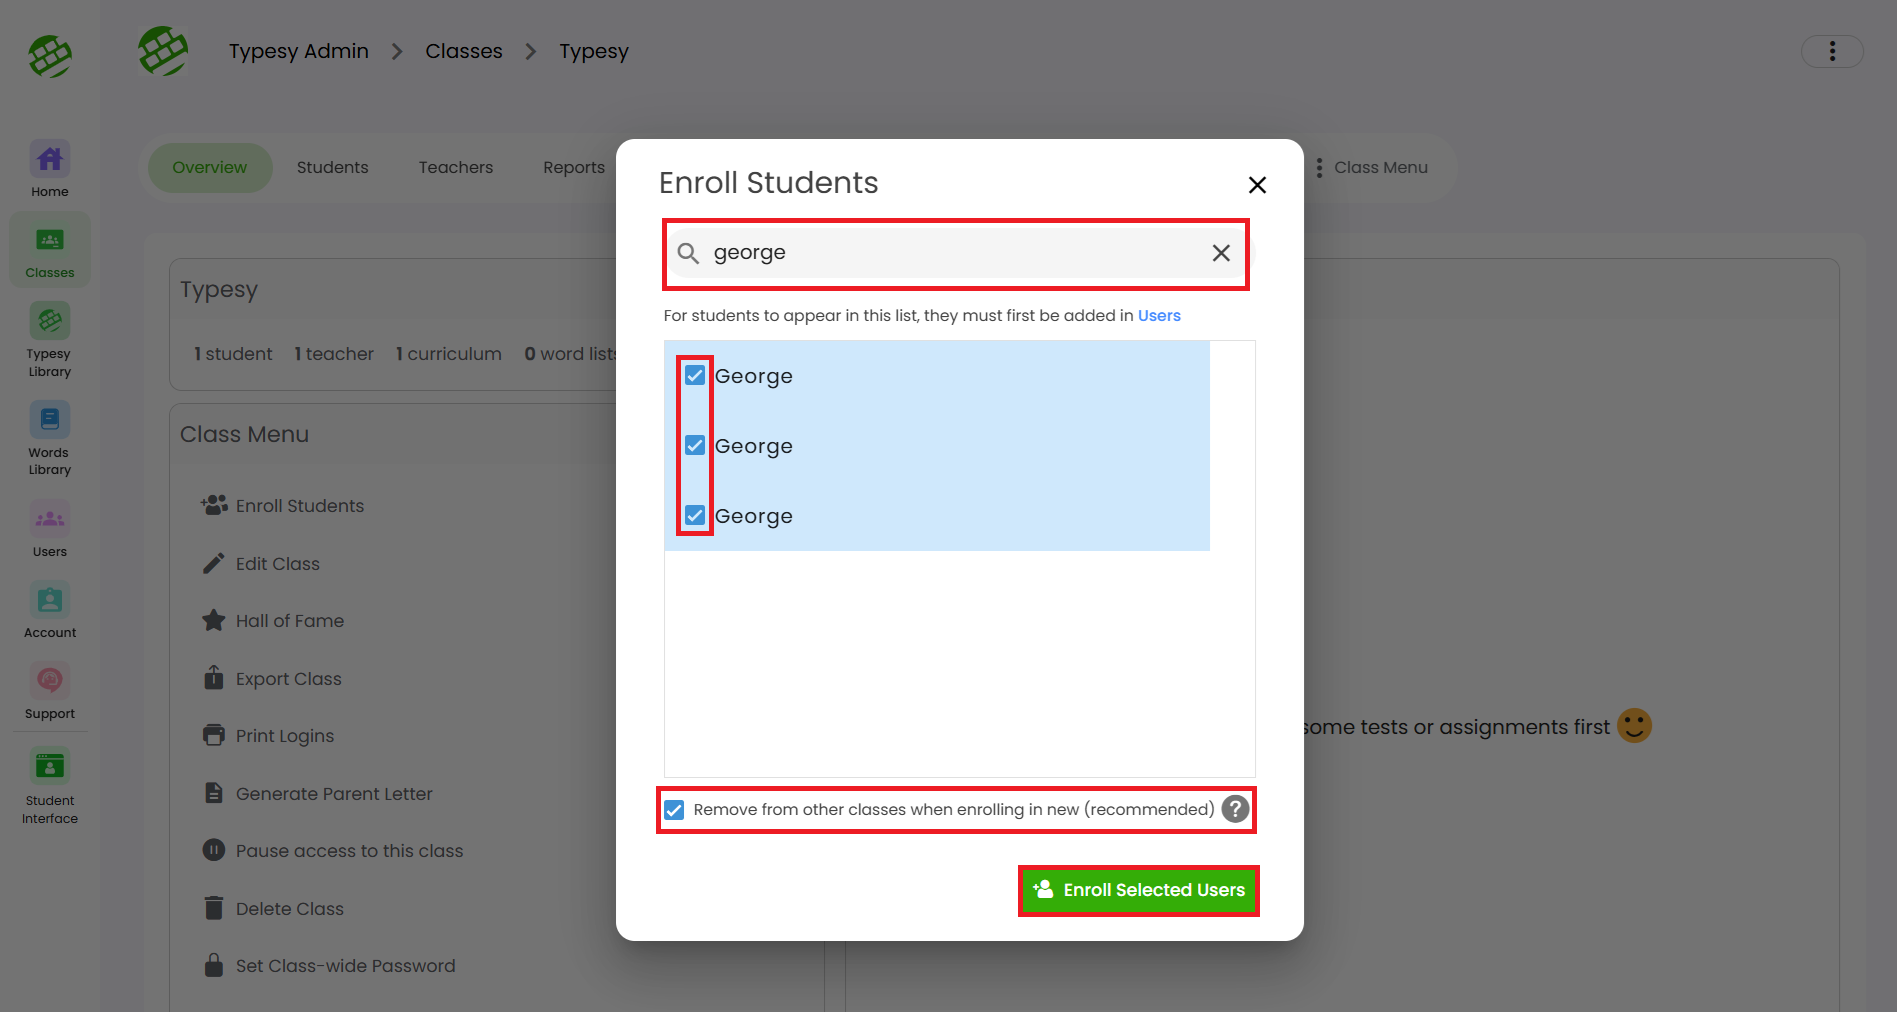Click the help question mark icon

[1236, 809]
